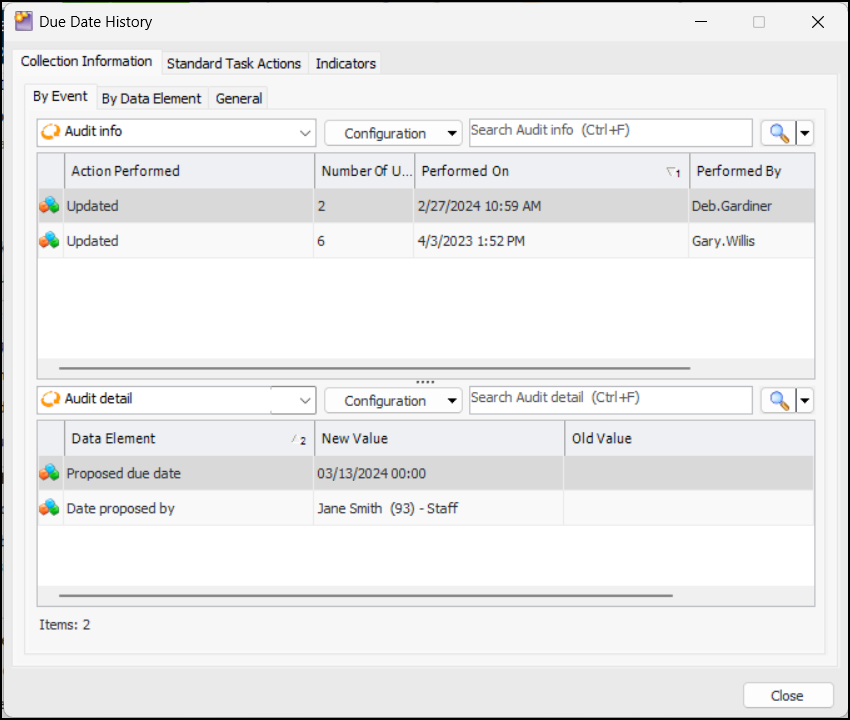Viewport: 850px width, 720px height.
Task: Open the upper Configuration dropdown menu
Action: click(393, 133)
